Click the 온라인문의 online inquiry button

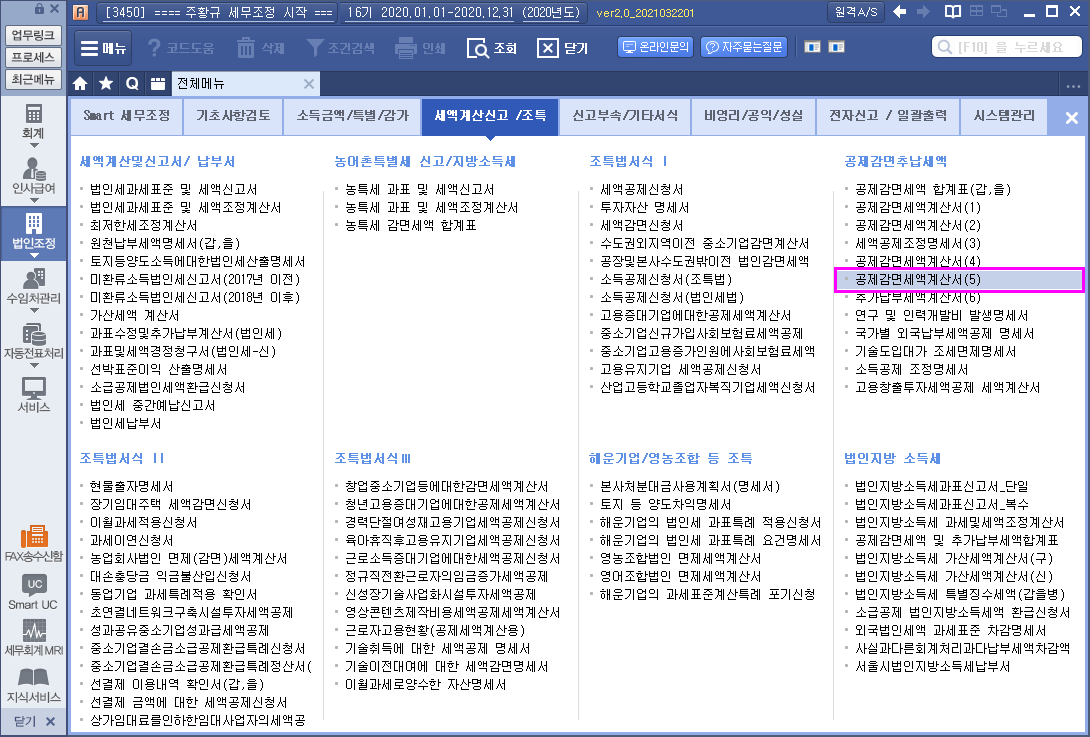pos(656,47)
